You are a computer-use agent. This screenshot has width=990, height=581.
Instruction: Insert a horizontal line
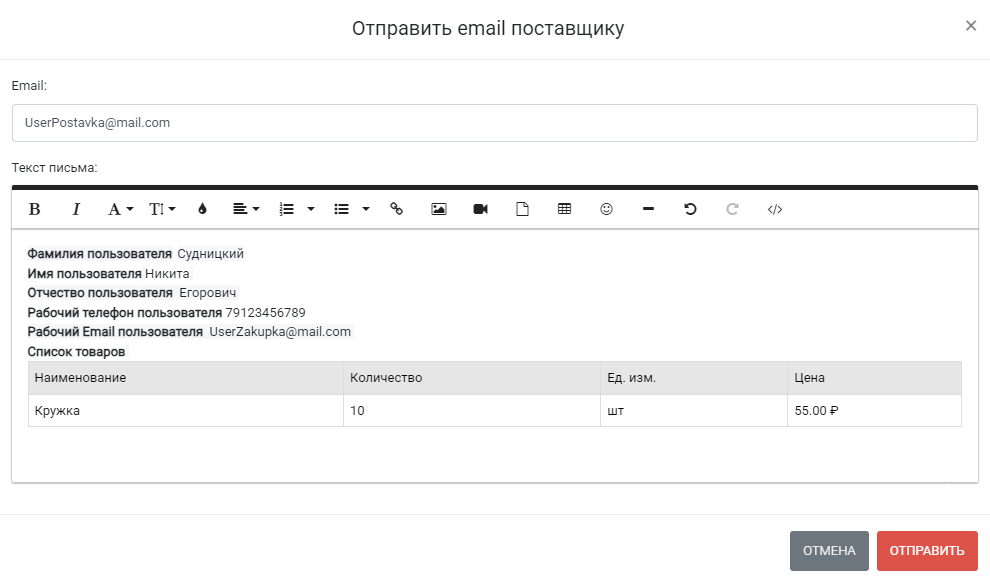point(648,209)
